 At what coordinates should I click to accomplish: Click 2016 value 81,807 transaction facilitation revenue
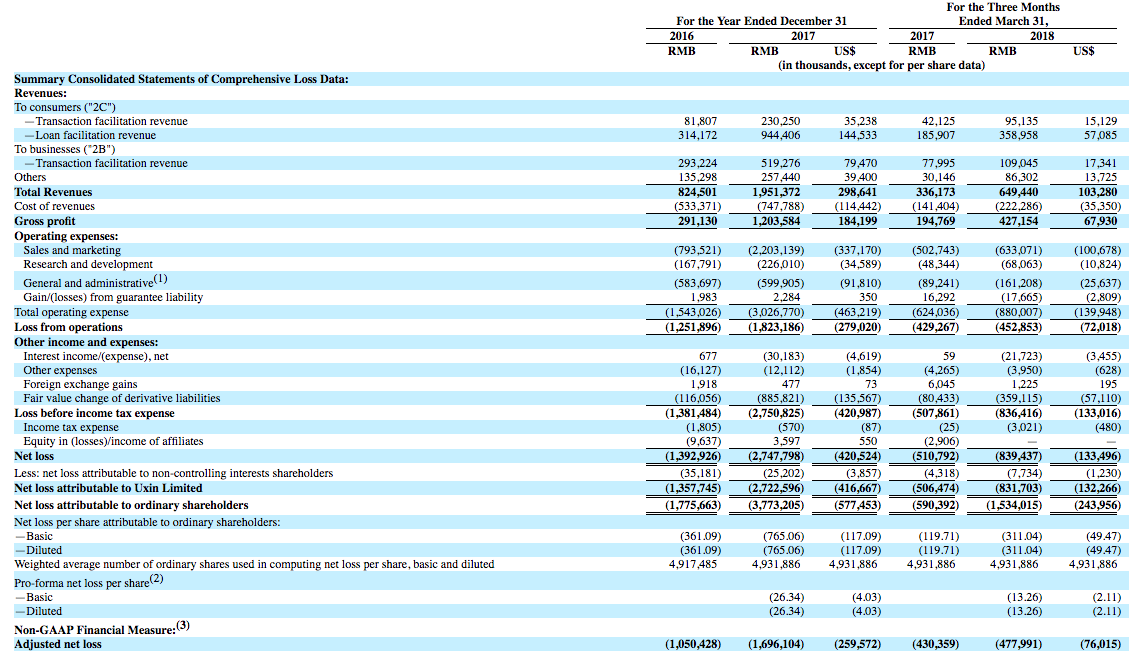coord(700,121)
